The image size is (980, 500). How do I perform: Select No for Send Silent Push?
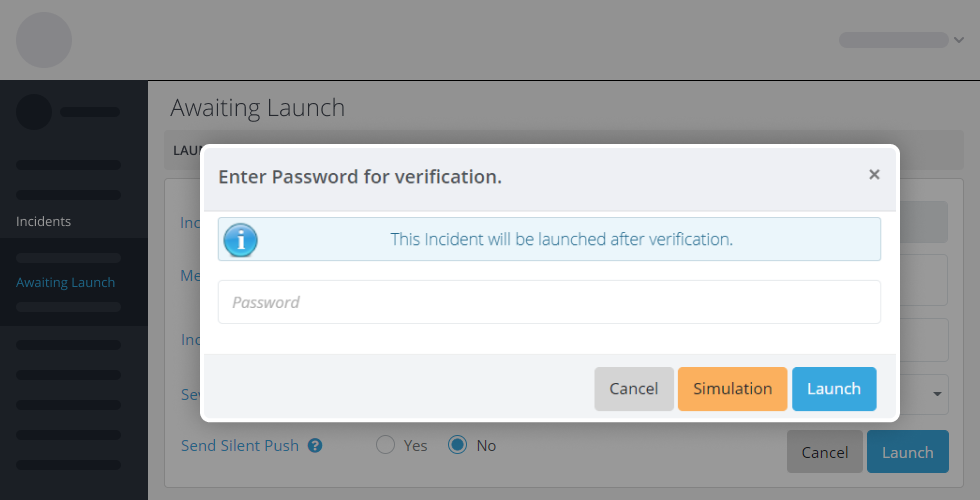(458, 445)
